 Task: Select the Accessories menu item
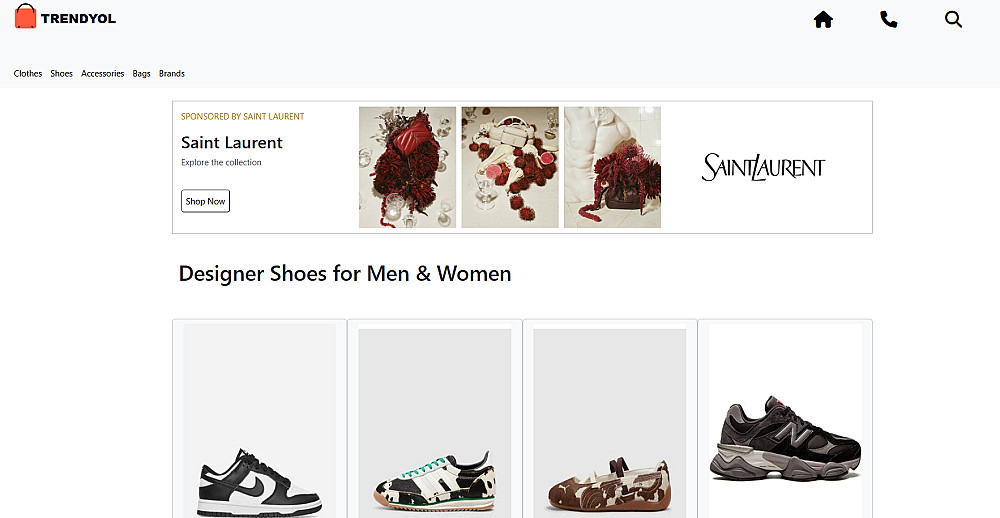click(103, 73)
